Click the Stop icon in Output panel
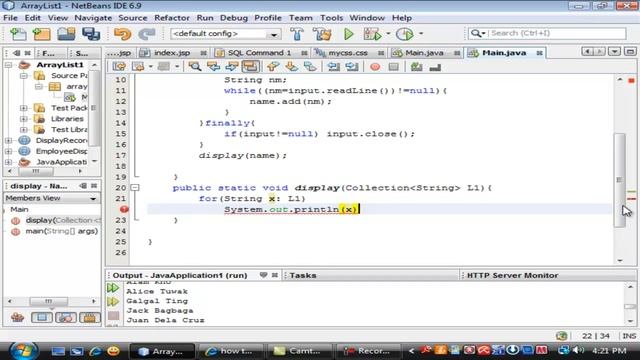 pos(113,316)
